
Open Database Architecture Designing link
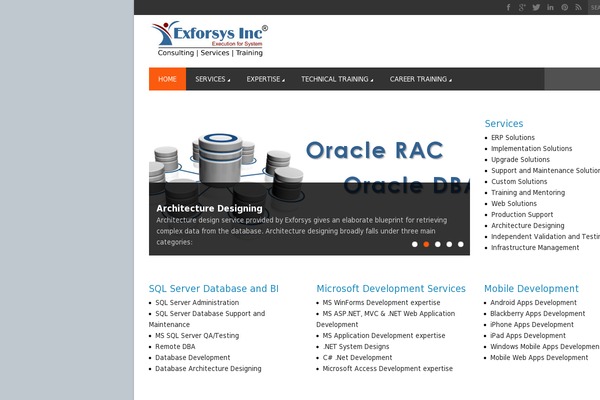pyautogui.click(x=208, y=369)
